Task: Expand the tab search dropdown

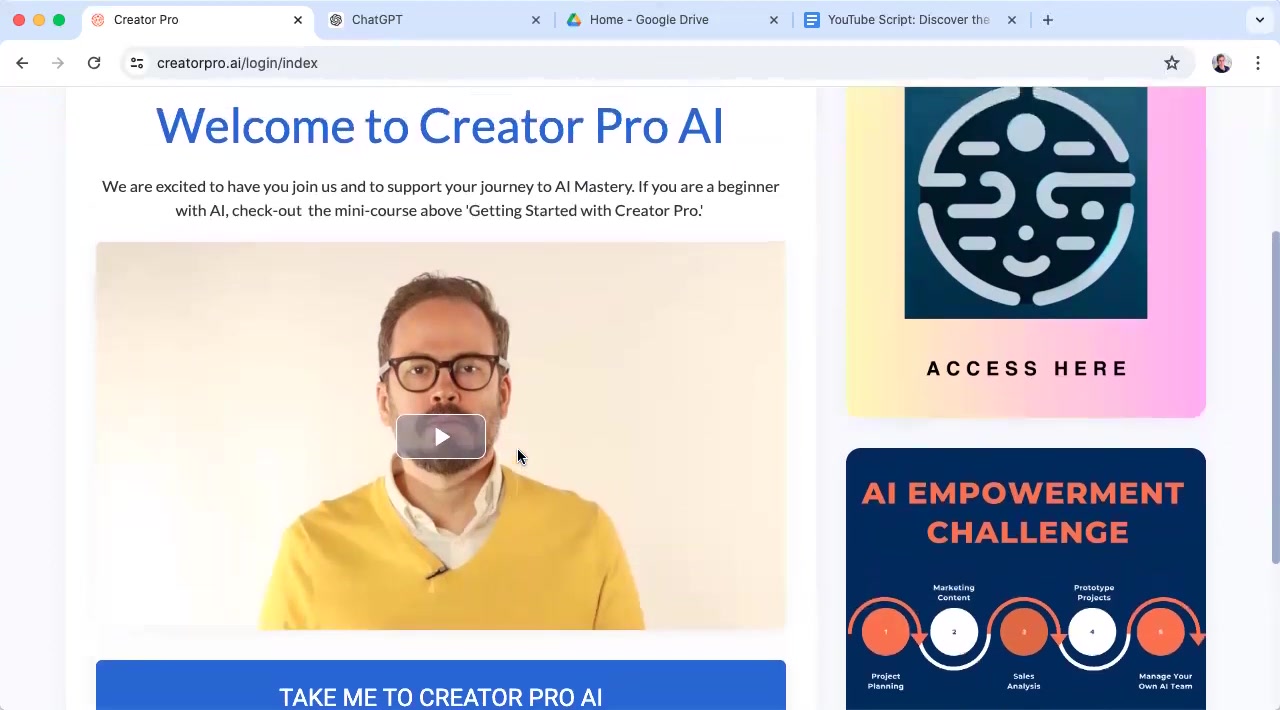Action: (1259, 20)
